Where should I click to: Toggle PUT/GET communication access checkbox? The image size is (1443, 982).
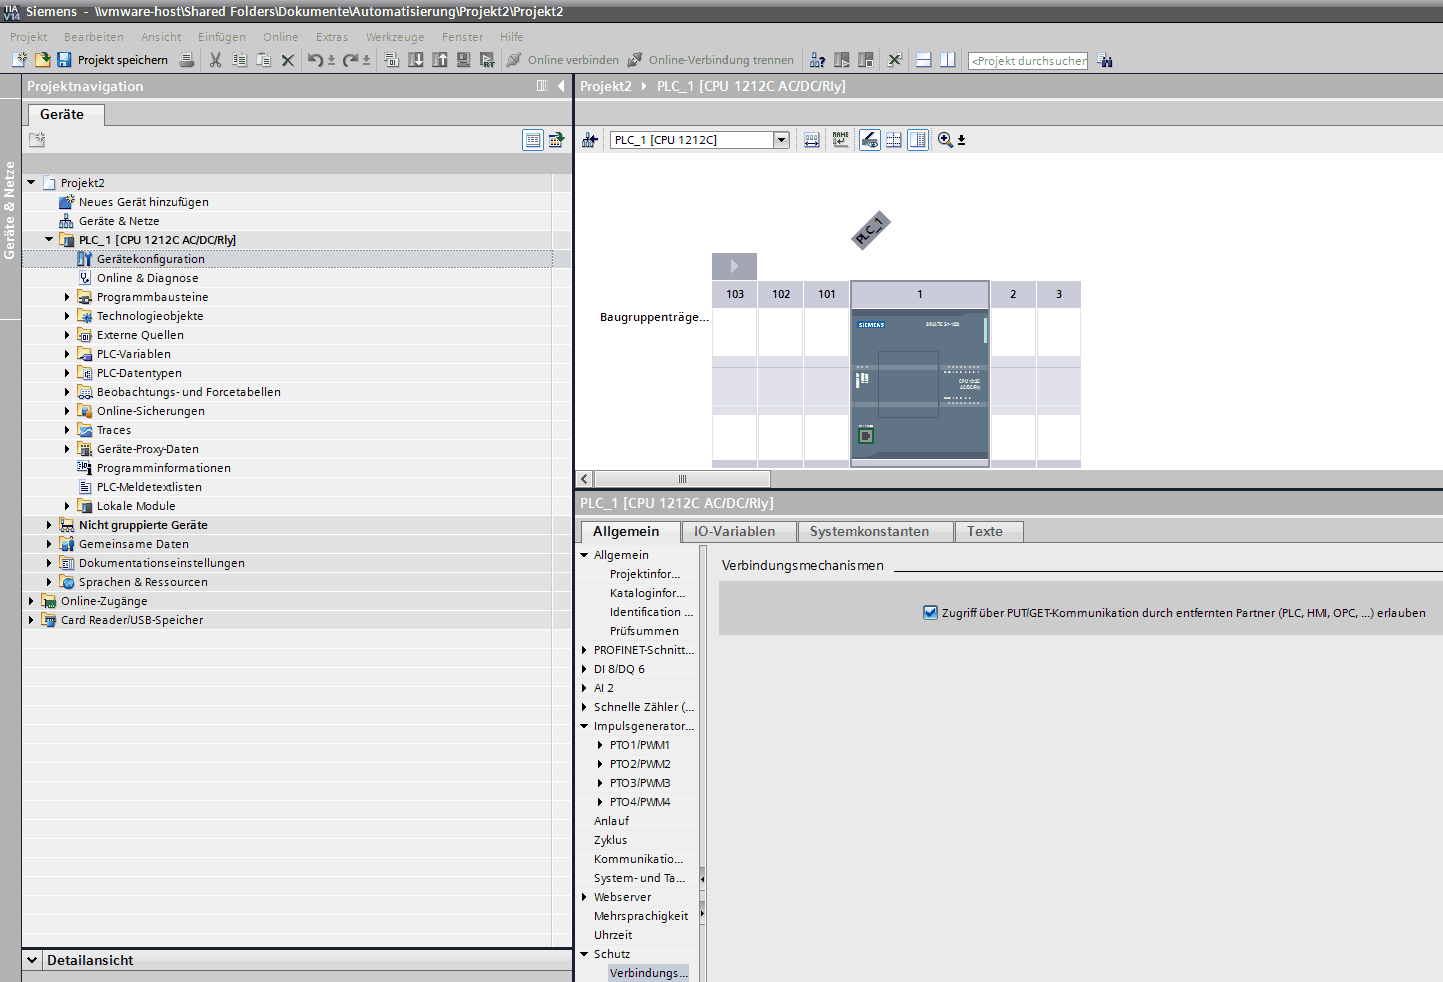(930, 613)
